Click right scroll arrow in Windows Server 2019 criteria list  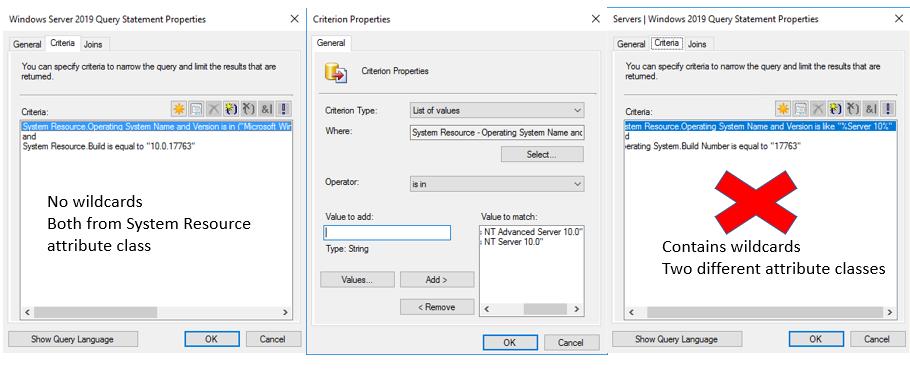click(285, 312)
